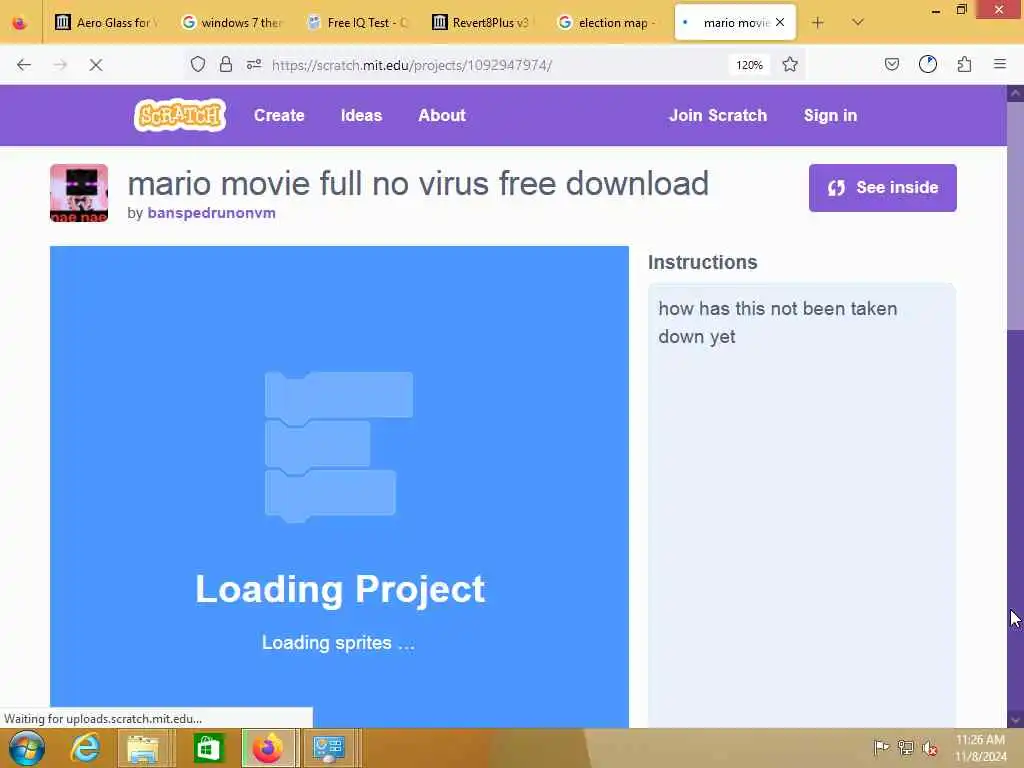Image resolution: width=1024 pixels, height=768 pixels.
Task: Expand the list all tabs chevron
Action: click(x=858, y=22)
